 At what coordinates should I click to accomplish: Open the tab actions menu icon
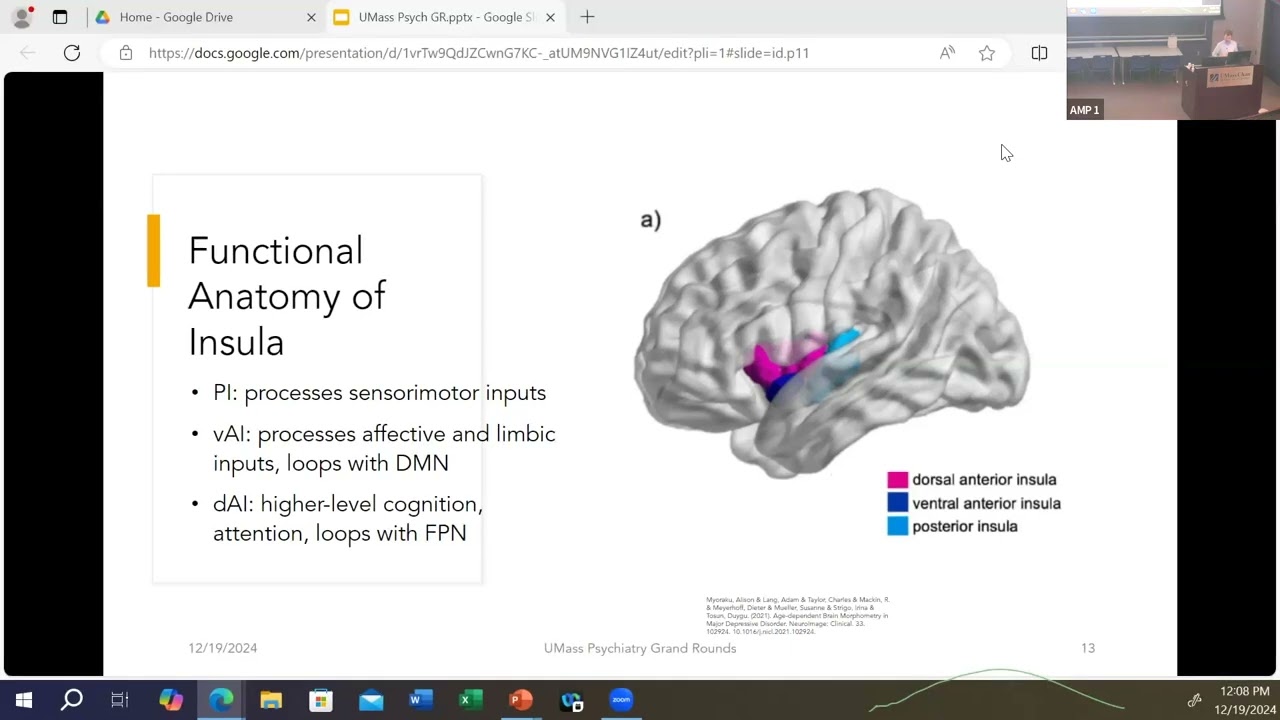[60, 17]
